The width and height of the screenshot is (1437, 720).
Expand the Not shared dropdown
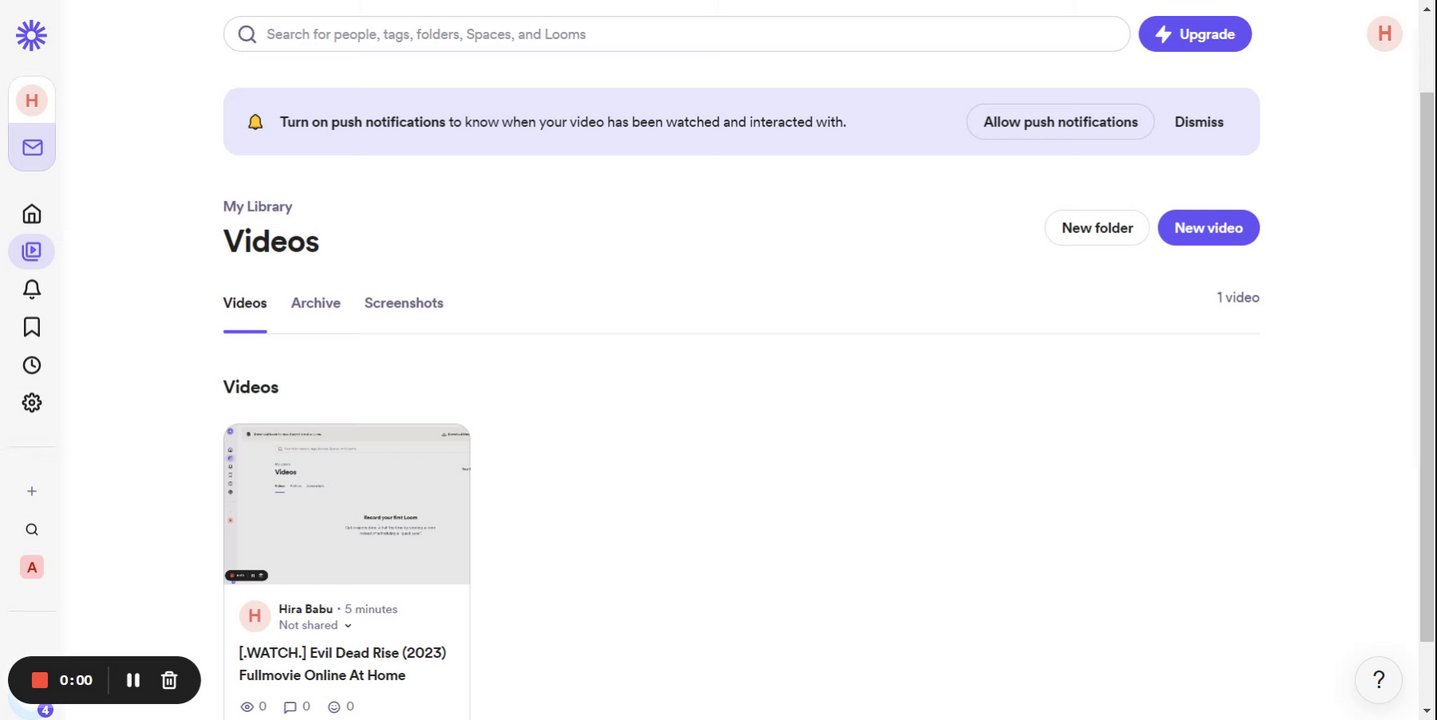click(x=316, y=625)
